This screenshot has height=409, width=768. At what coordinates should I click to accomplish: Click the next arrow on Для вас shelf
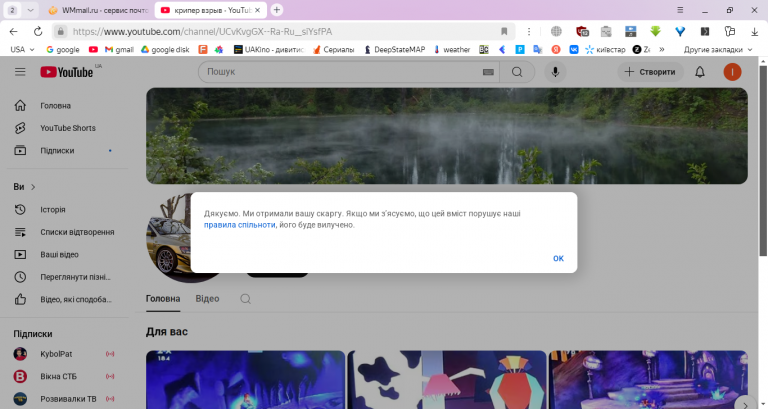[745, 403]
